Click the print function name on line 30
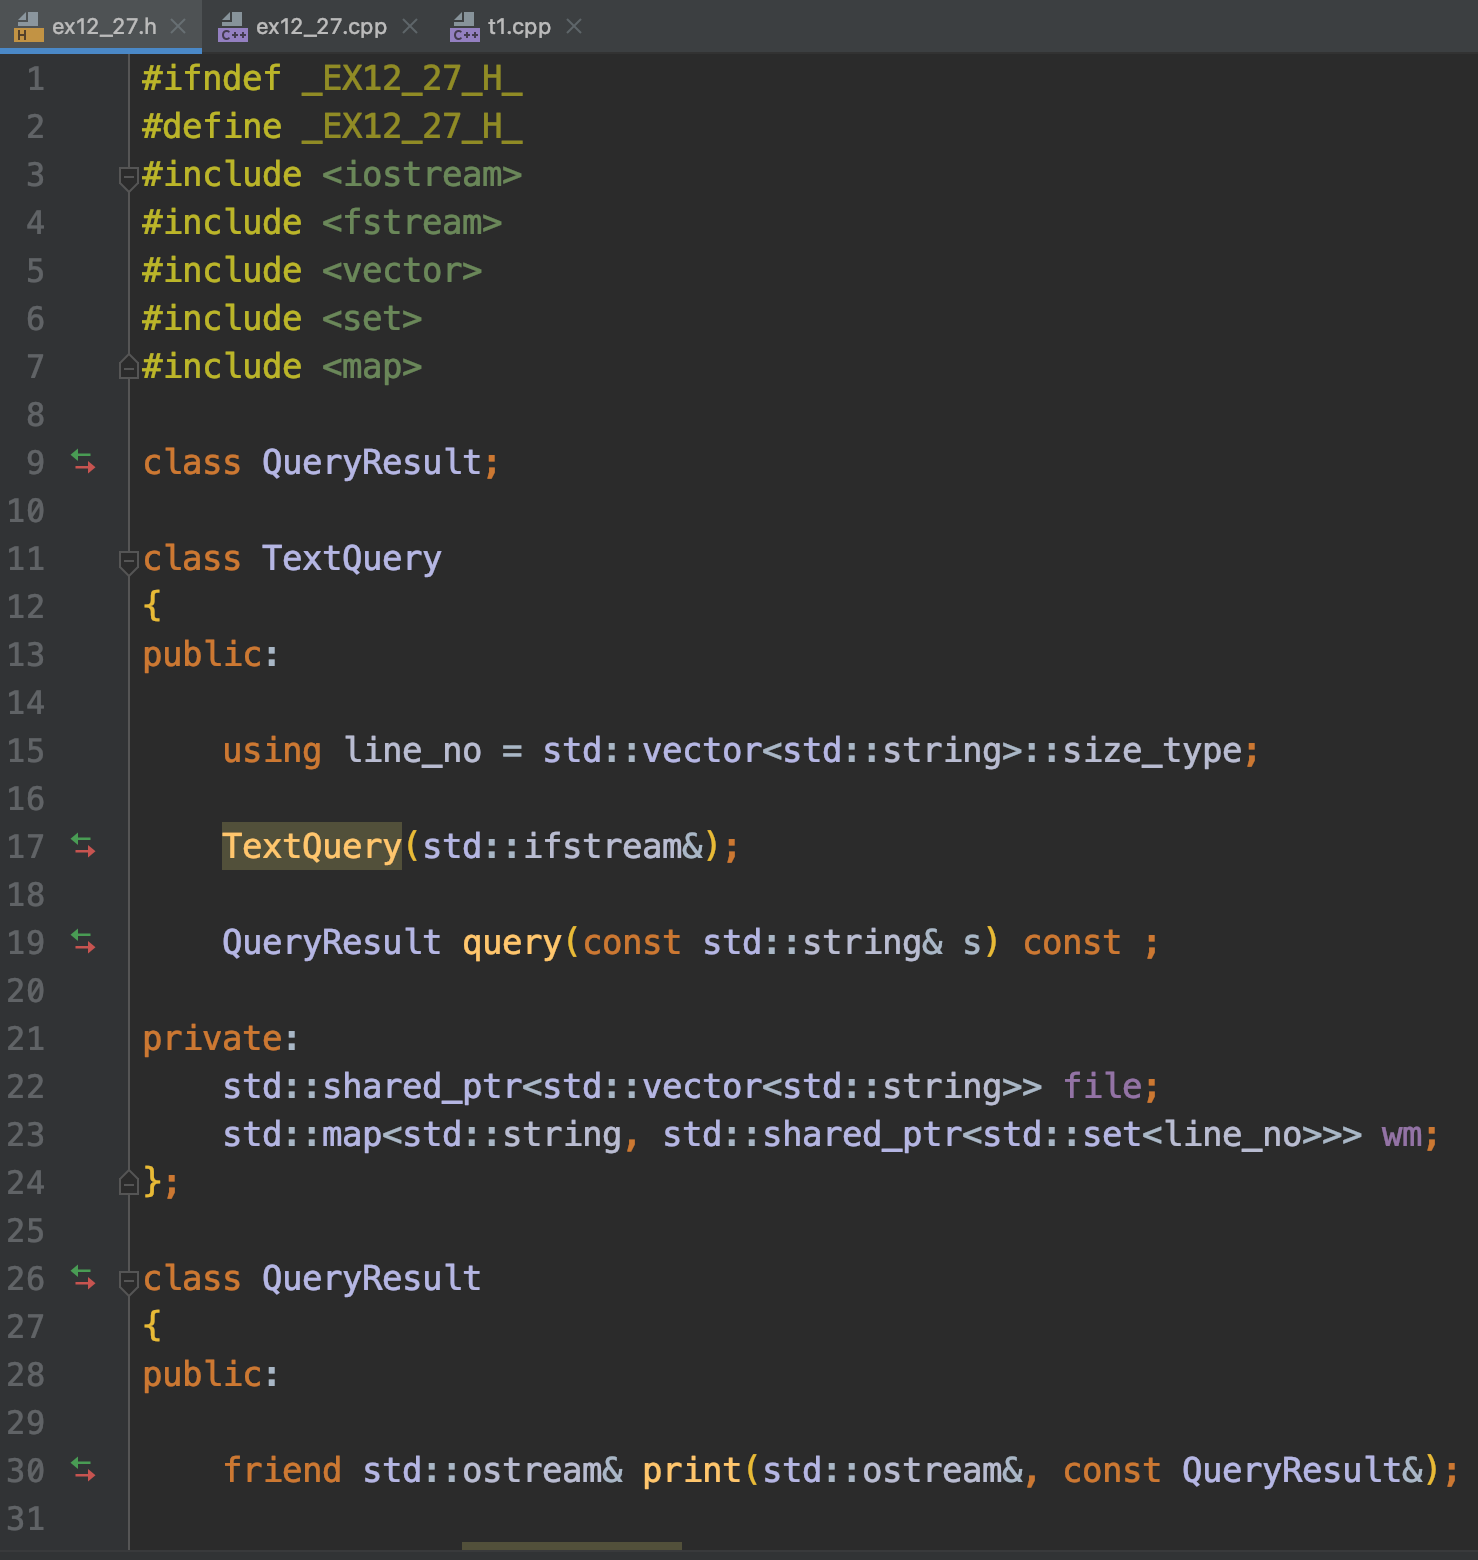1478x1560 pixels. coord(692,1471)
